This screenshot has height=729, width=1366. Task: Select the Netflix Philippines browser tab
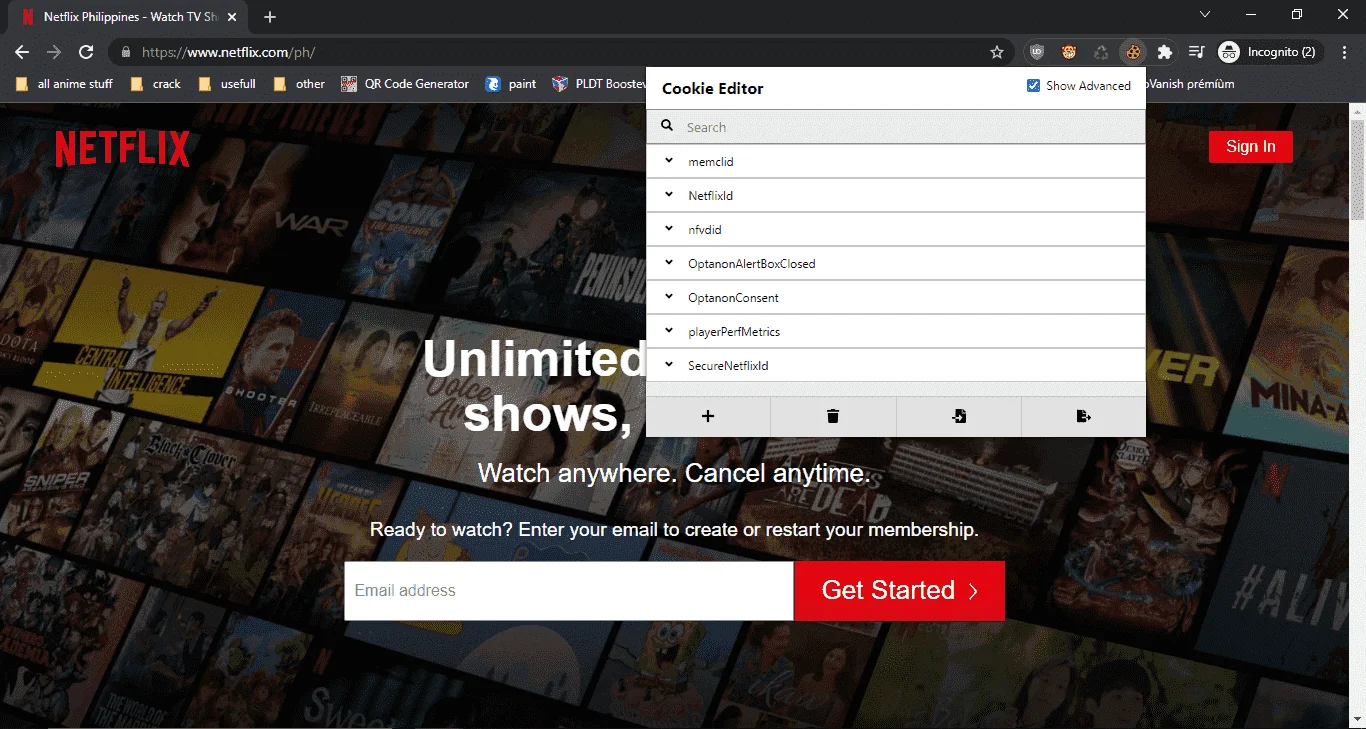click(x=128, y=17)
